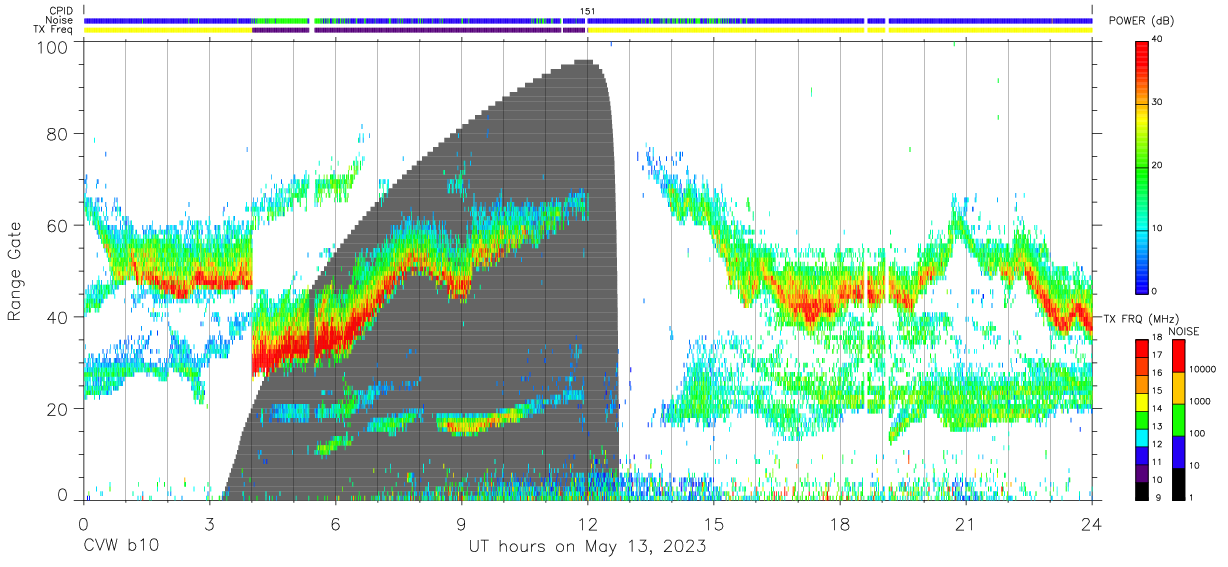
Task: Click the CPID value "151"
Action: (587, 11)
